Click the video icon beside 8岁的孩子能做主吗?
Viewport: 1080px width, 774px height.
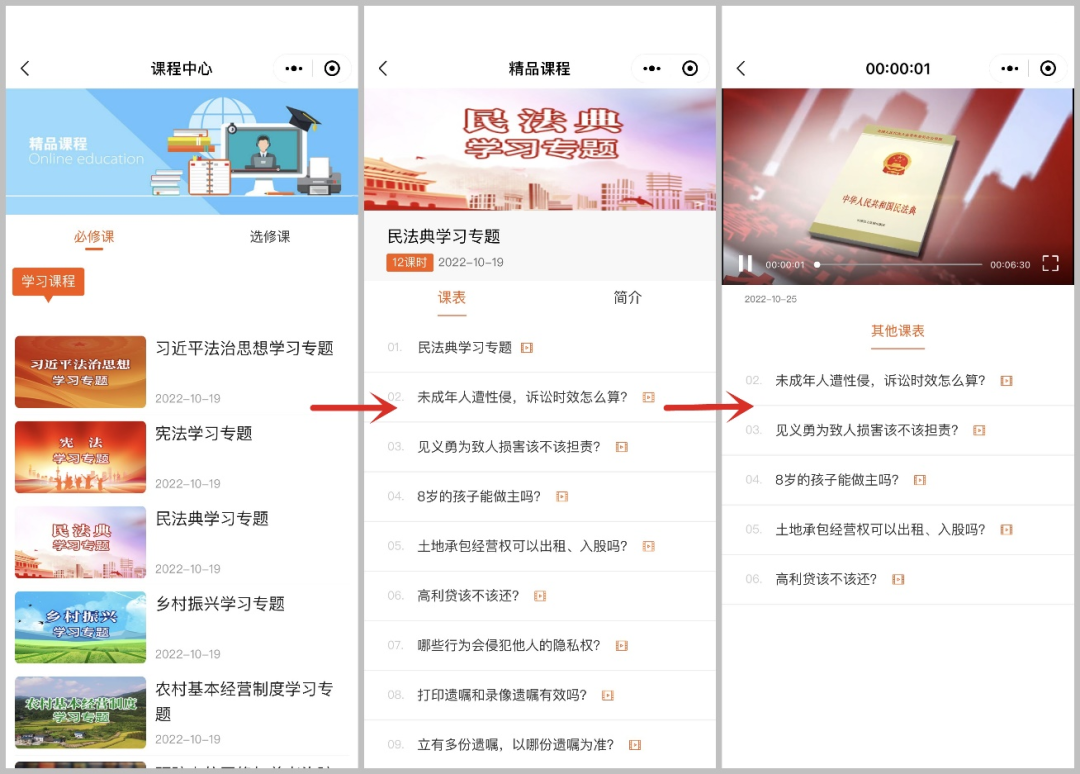[561, 496]
